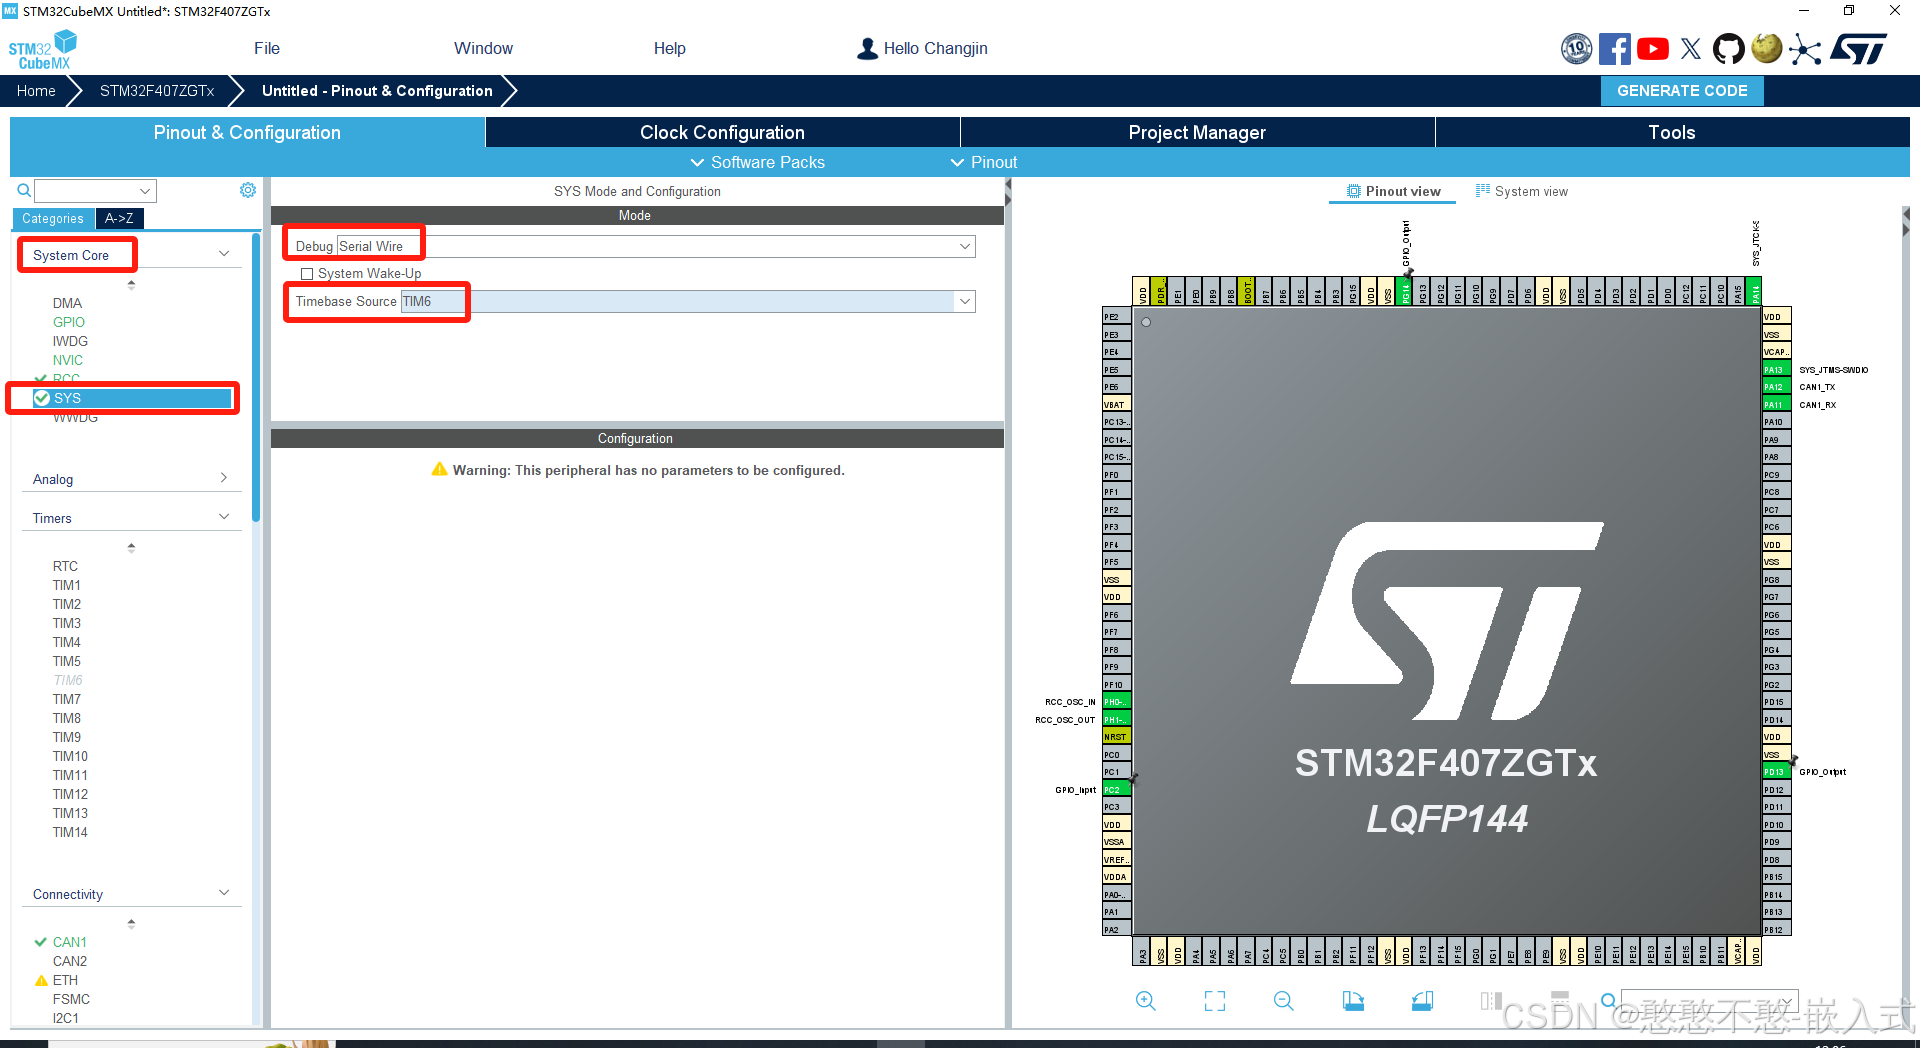Select the Categories tab
The height and width of the screenshot is (1048, 1920).
(53, 218)
